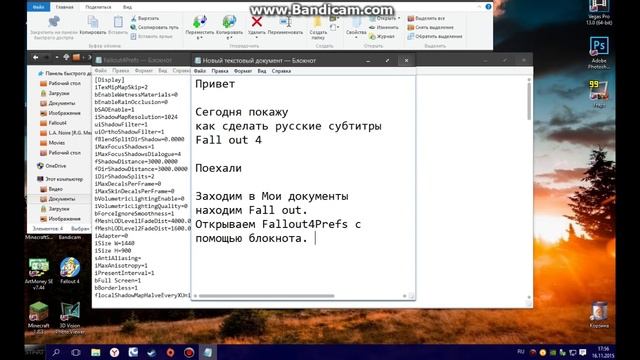
Task: Switch to Главная ribbon tab
Action: [64, 7]
